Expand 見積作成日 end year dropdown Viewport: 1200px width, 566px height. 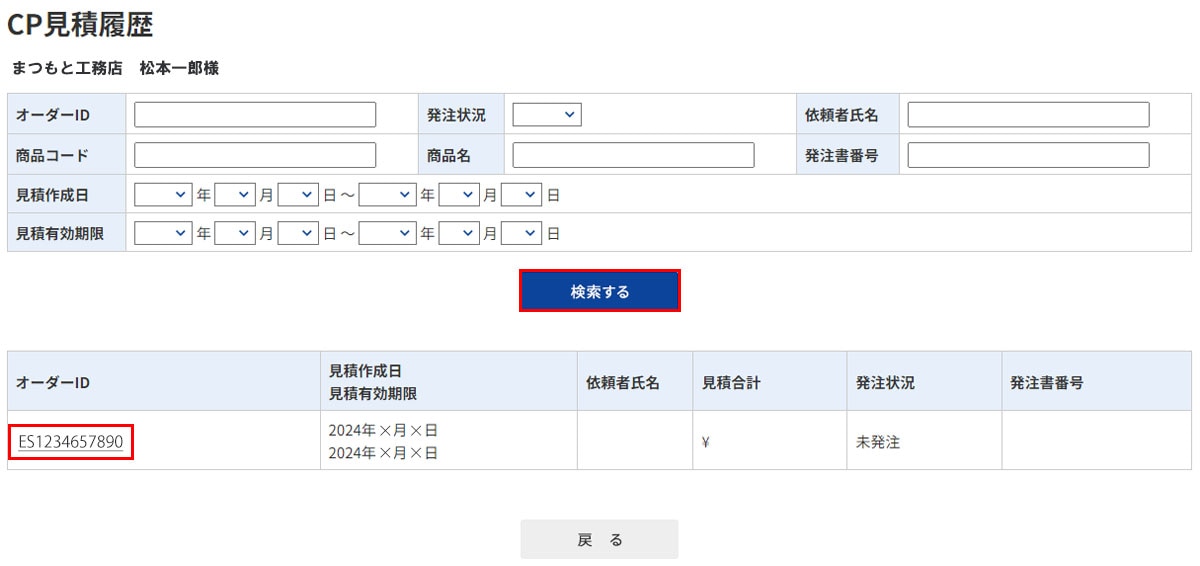click(x=387, y=195)
